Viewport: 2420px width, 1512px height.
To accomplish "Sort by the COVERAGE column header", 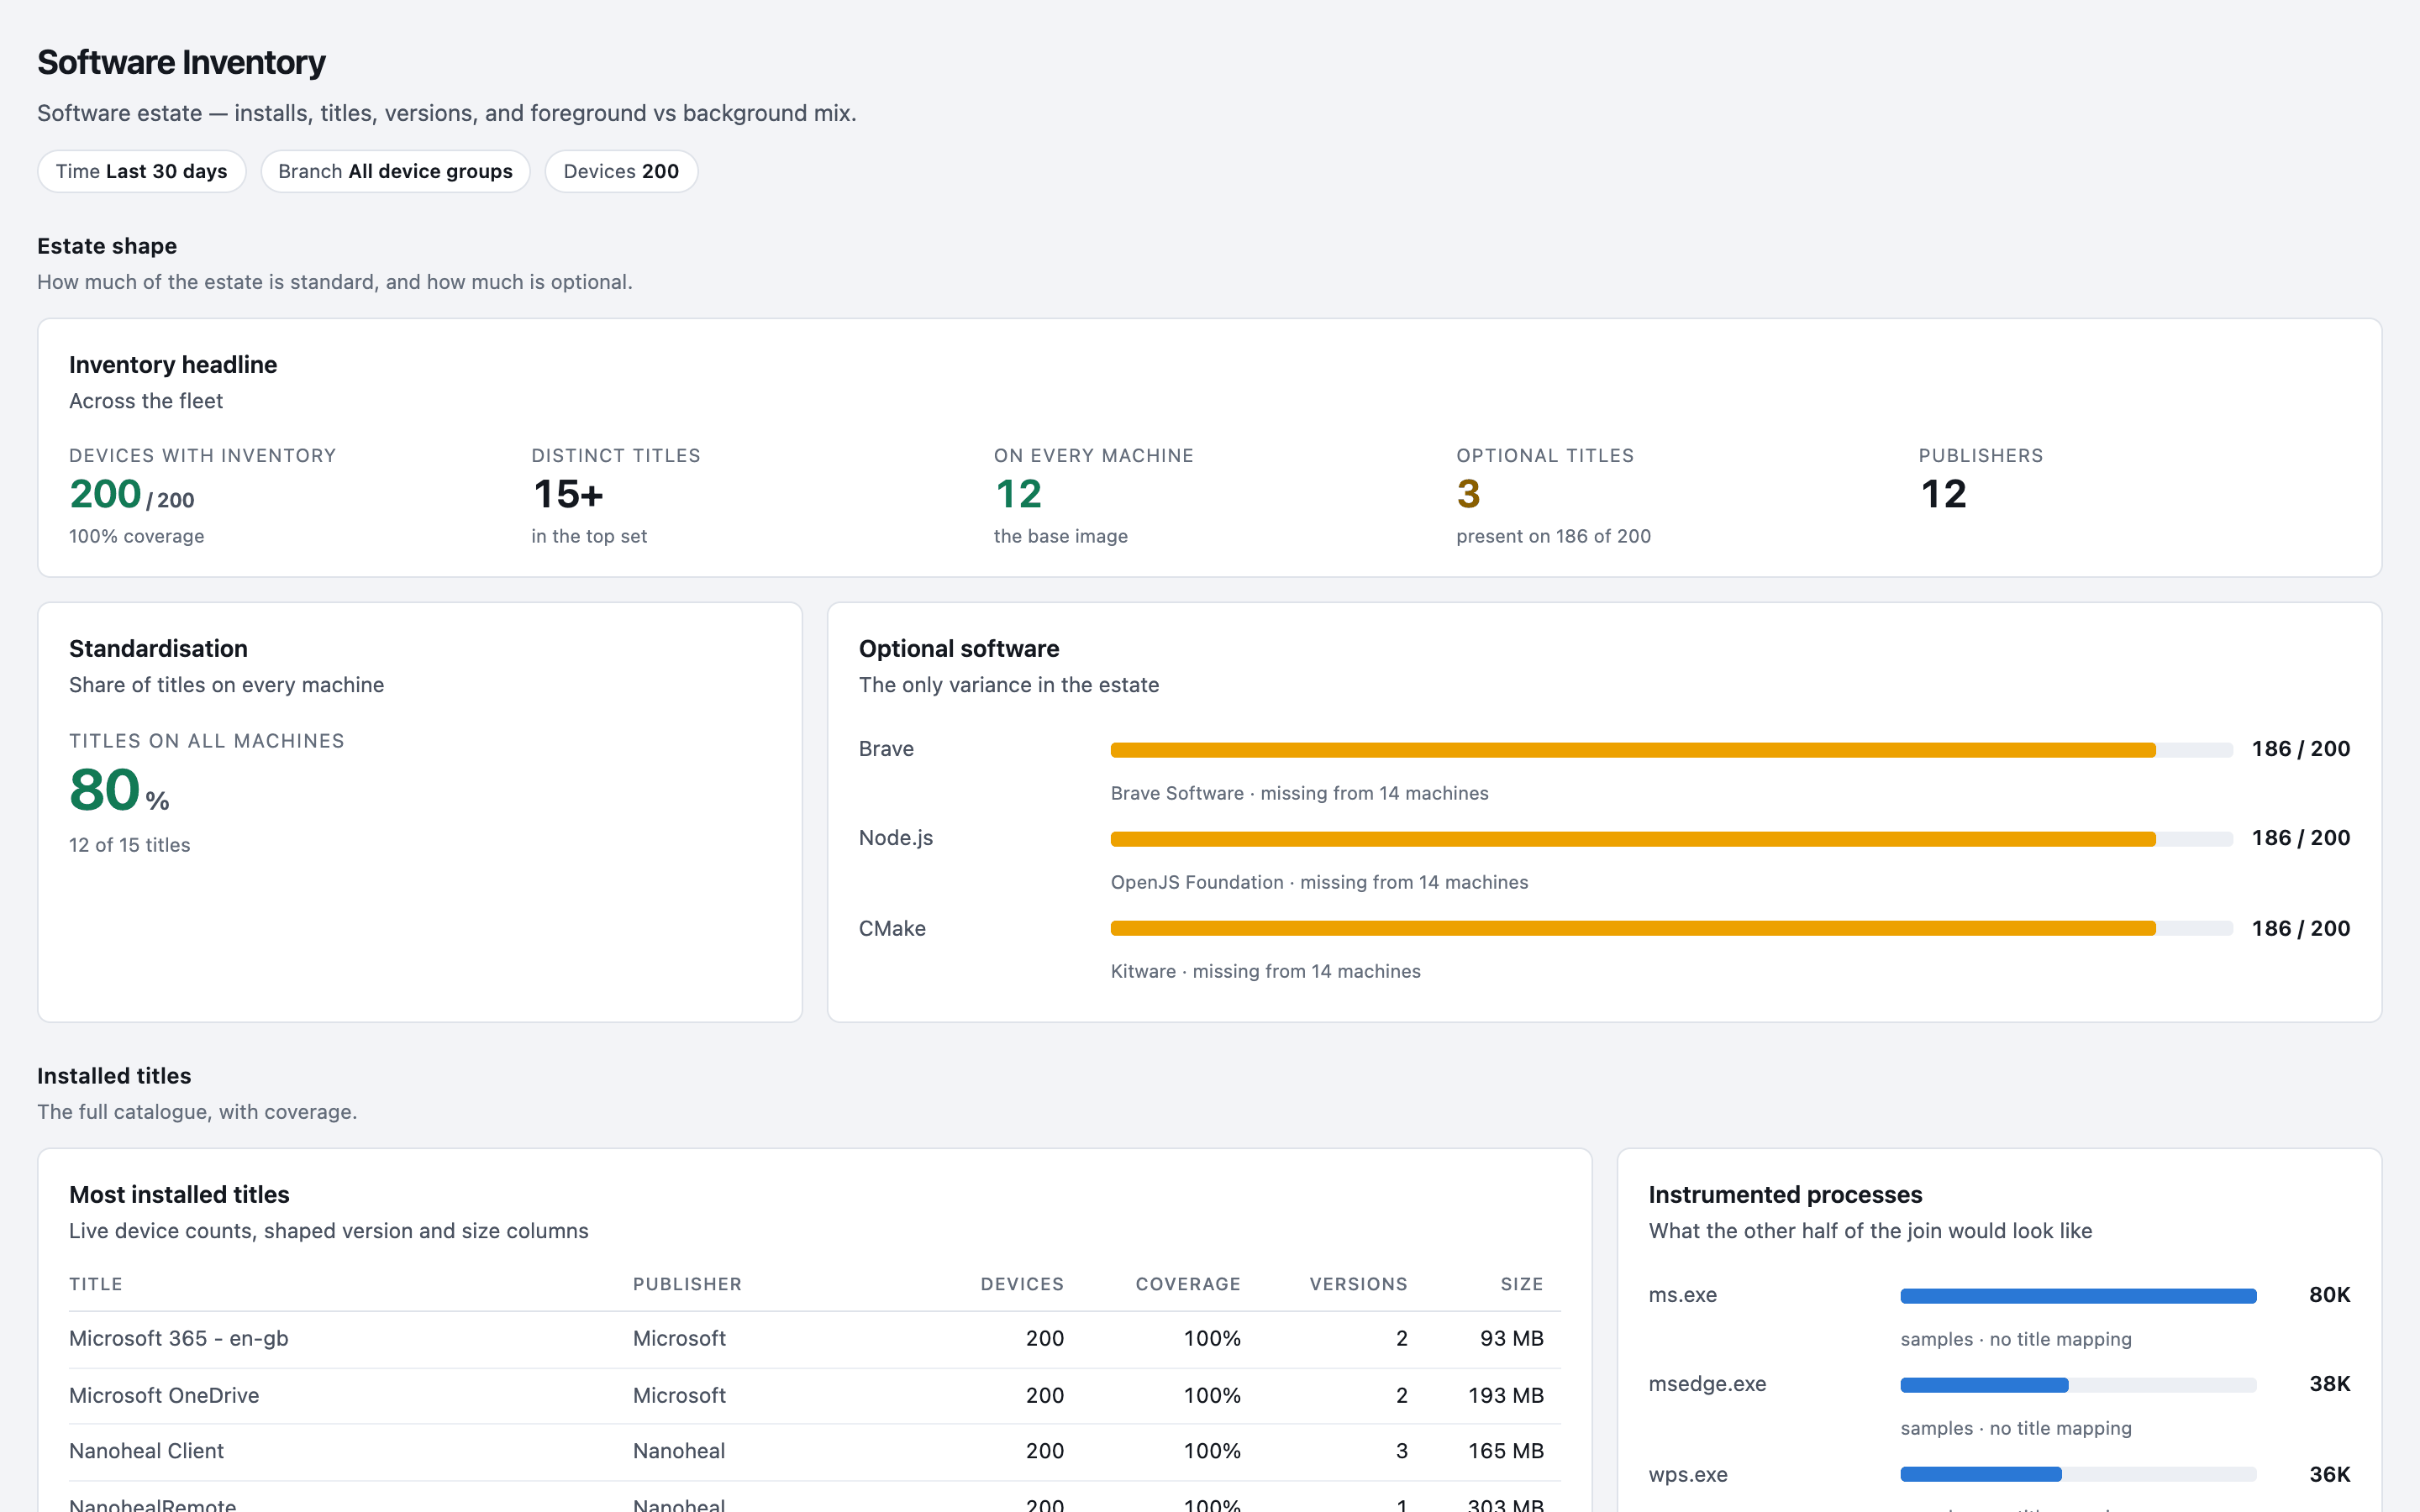I will point(1188,1284).
